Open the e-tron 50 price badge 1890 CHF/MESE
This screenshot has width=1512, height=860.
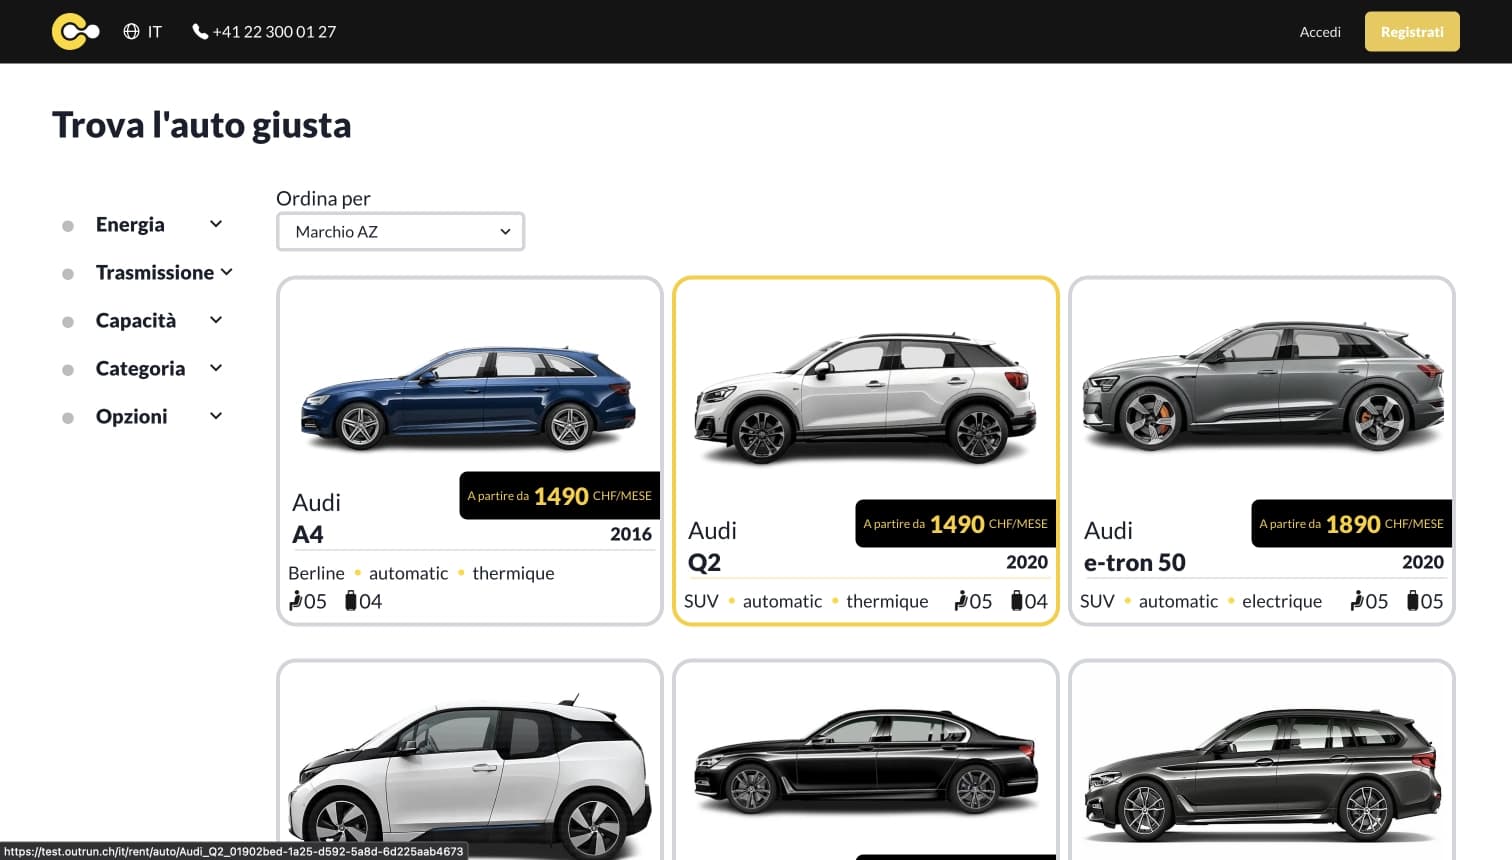click(1351, 523)
